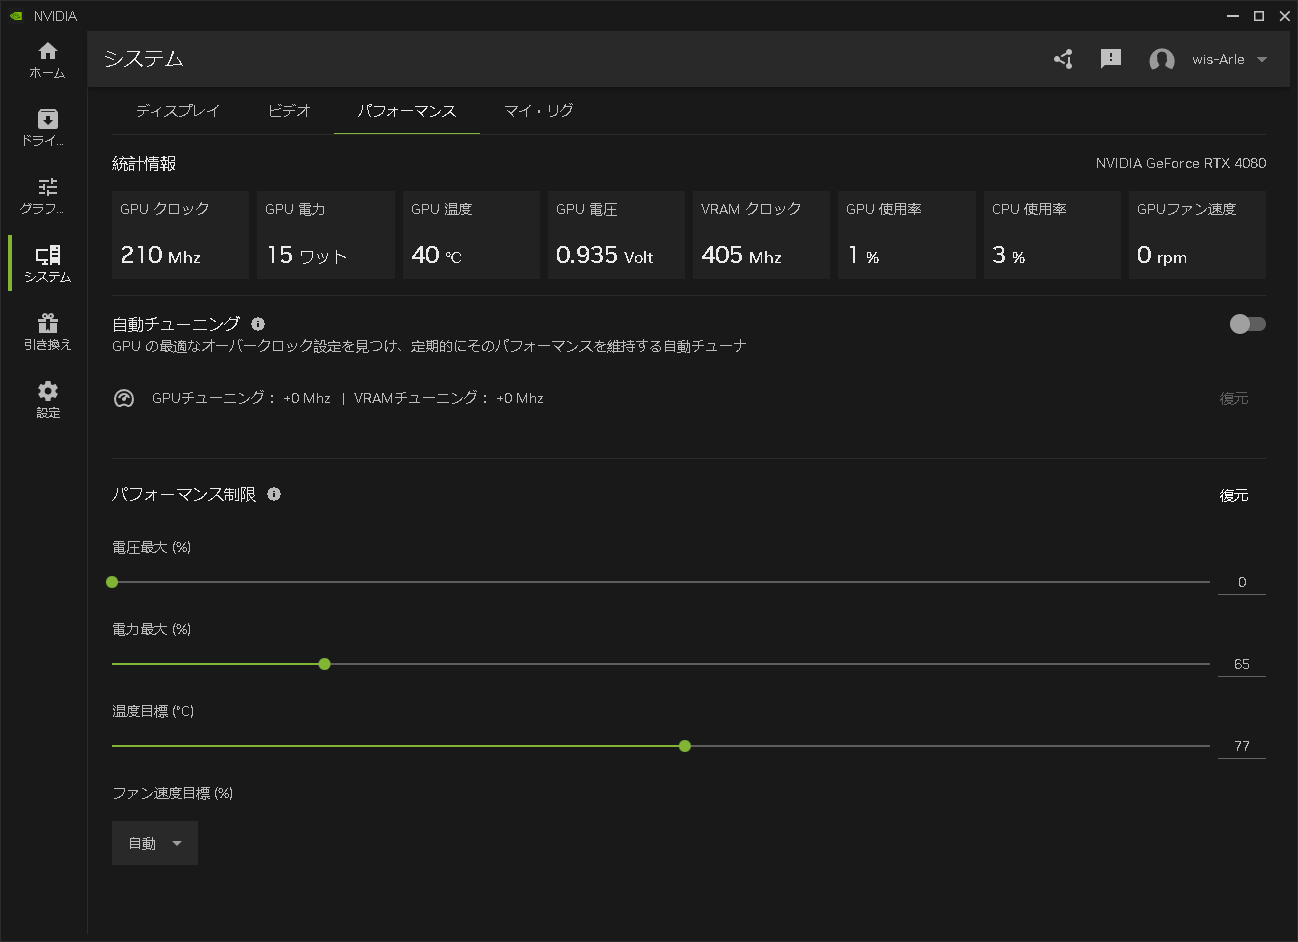Switch to the マイ・リグ tab
Screen dimensions: 1298x942
(x=537, y=111)
